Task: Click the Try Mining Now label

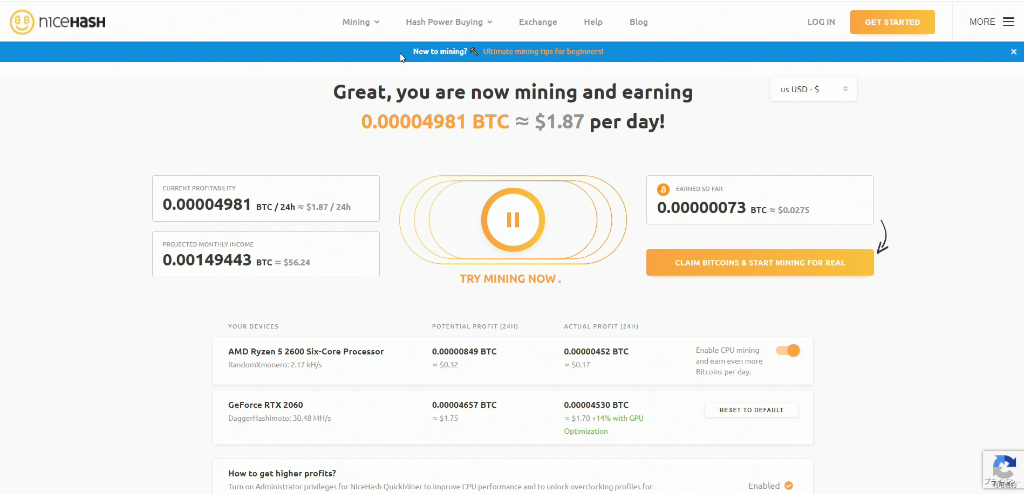Action: (x=510, y=279)
